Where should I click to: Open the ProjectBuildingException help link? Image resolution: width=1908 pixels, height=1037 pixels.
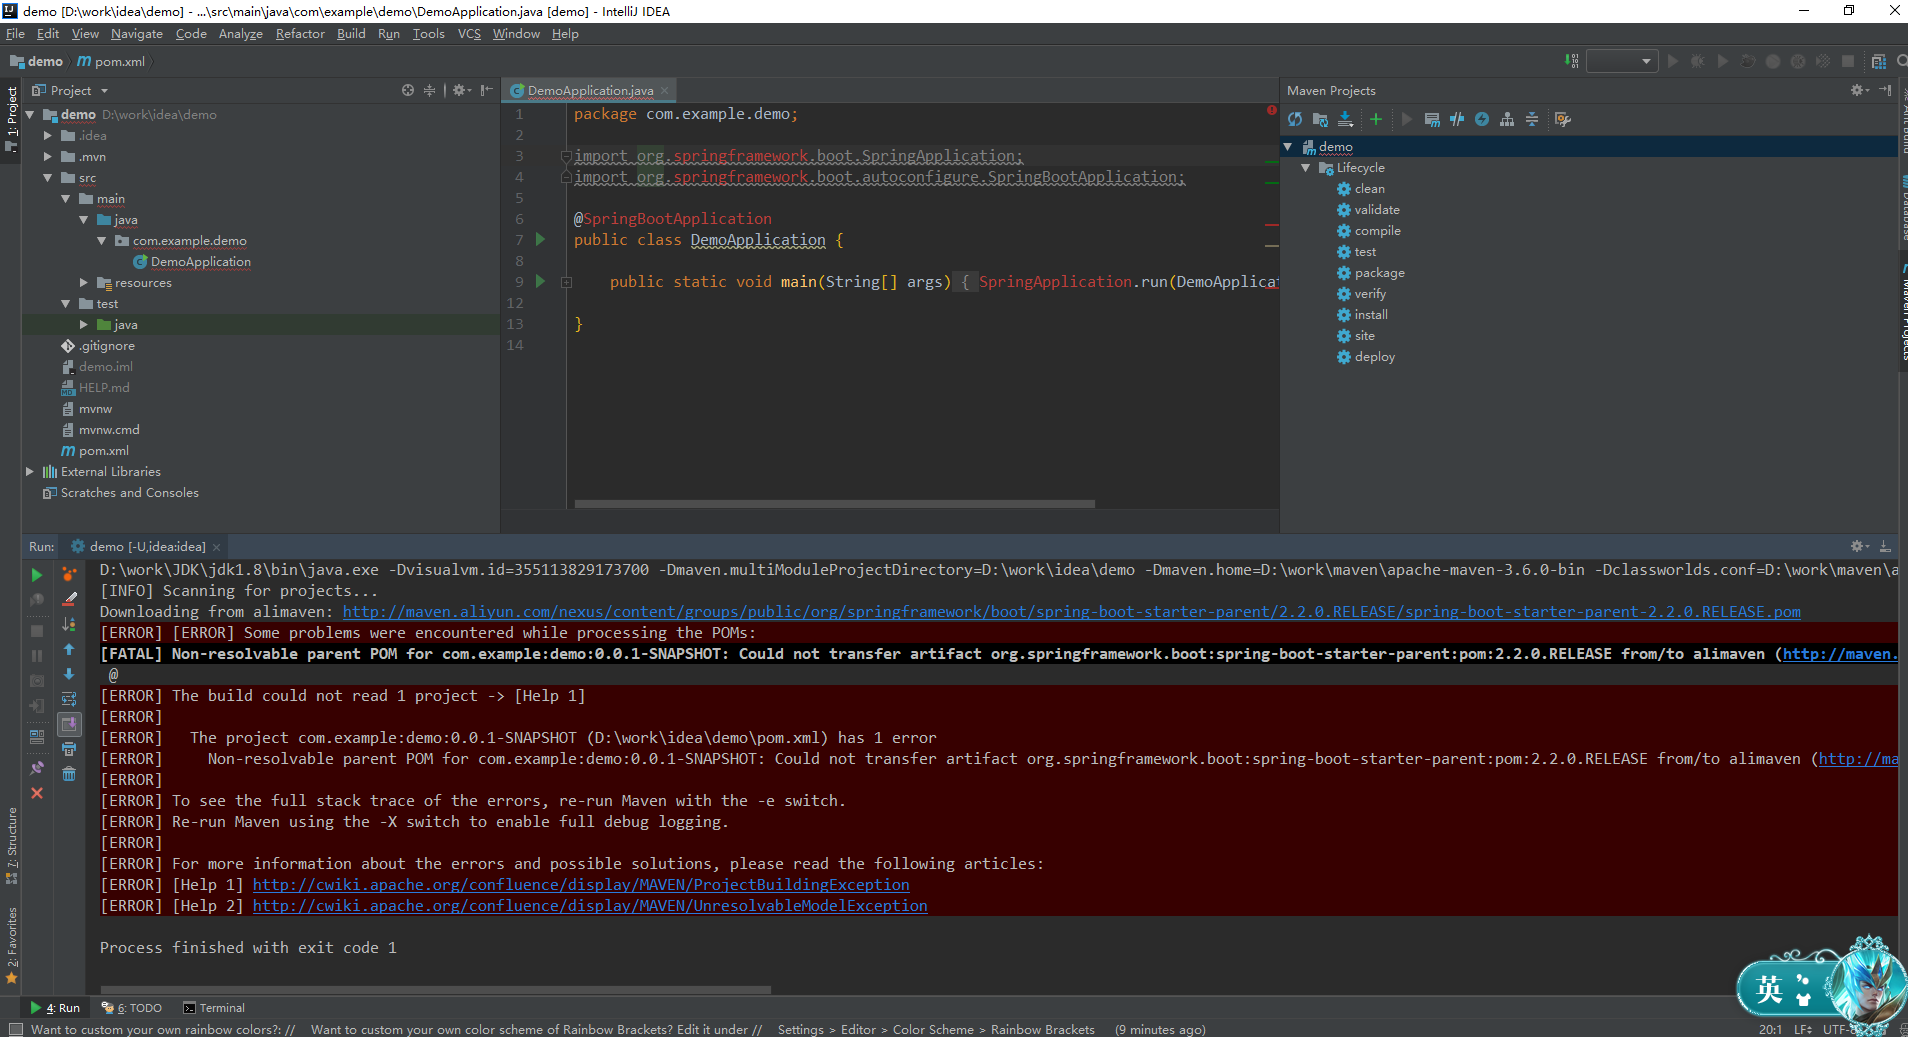click(581, 885)
